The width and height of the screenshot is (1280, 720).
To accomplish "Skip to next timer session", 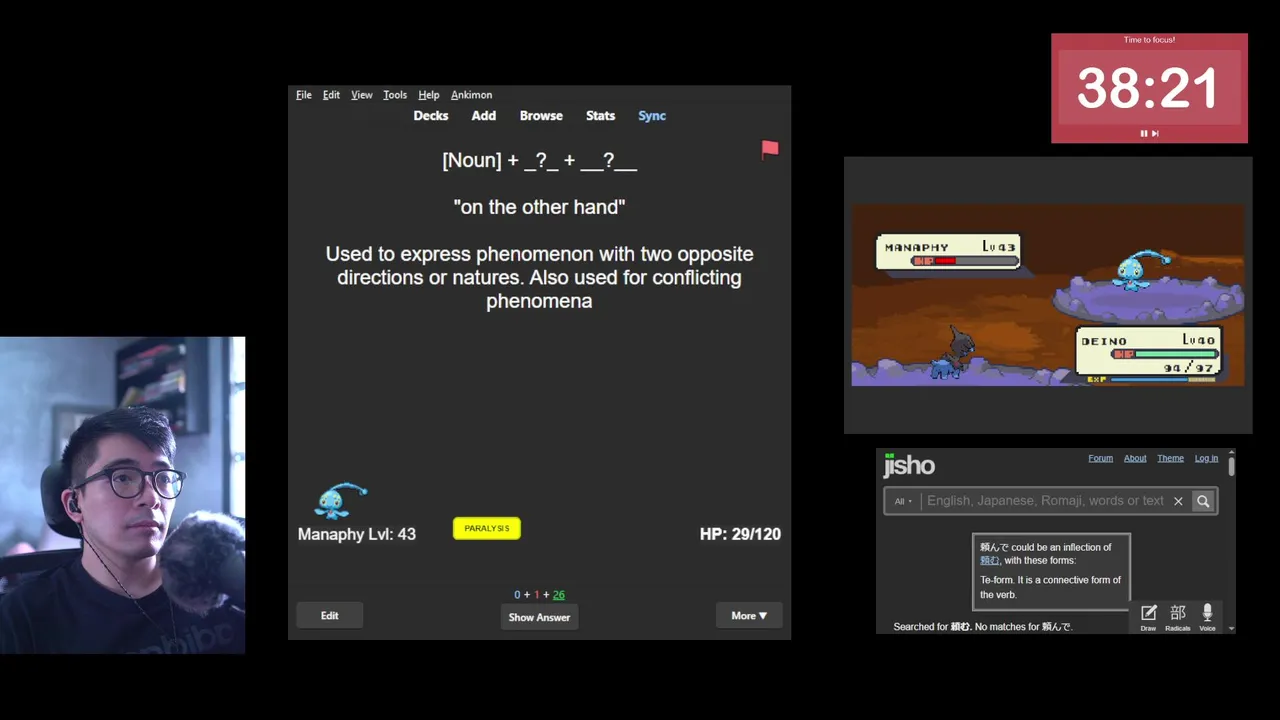I will point(1155,133).
